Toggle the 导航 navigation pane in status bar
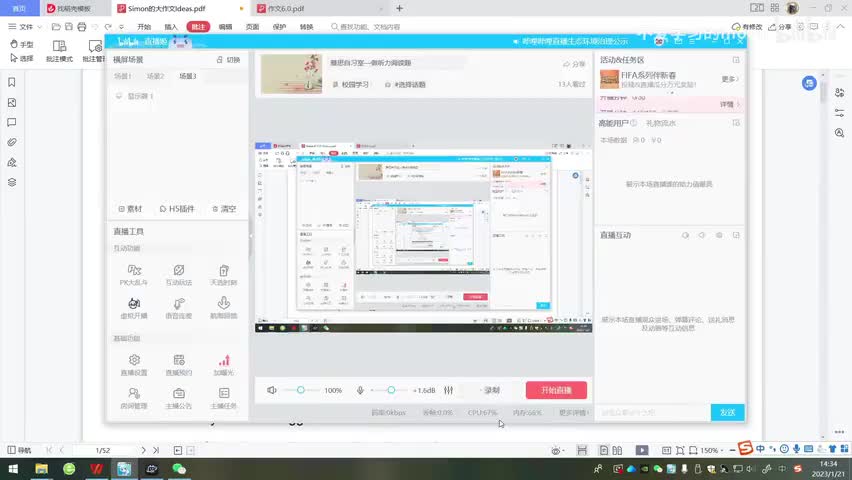This screenshot has width=852, height=480. pyautogui.click(x=19, y=450)
